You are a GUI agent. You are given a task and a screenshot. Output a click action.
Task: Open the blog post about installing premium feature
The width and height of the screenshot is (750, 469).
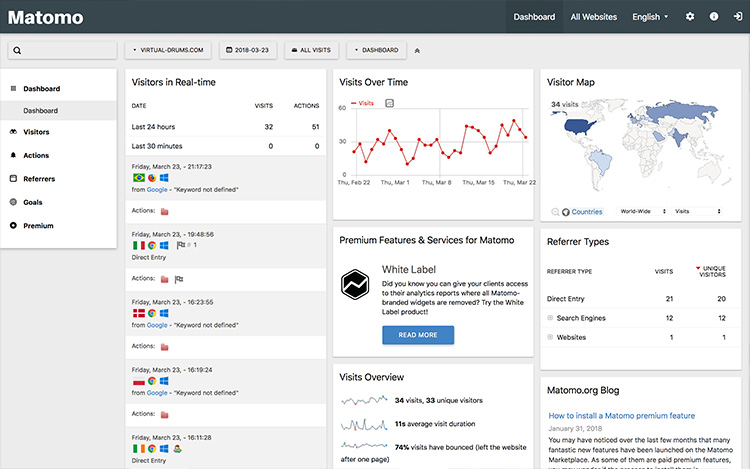click(x=621, y=416)
